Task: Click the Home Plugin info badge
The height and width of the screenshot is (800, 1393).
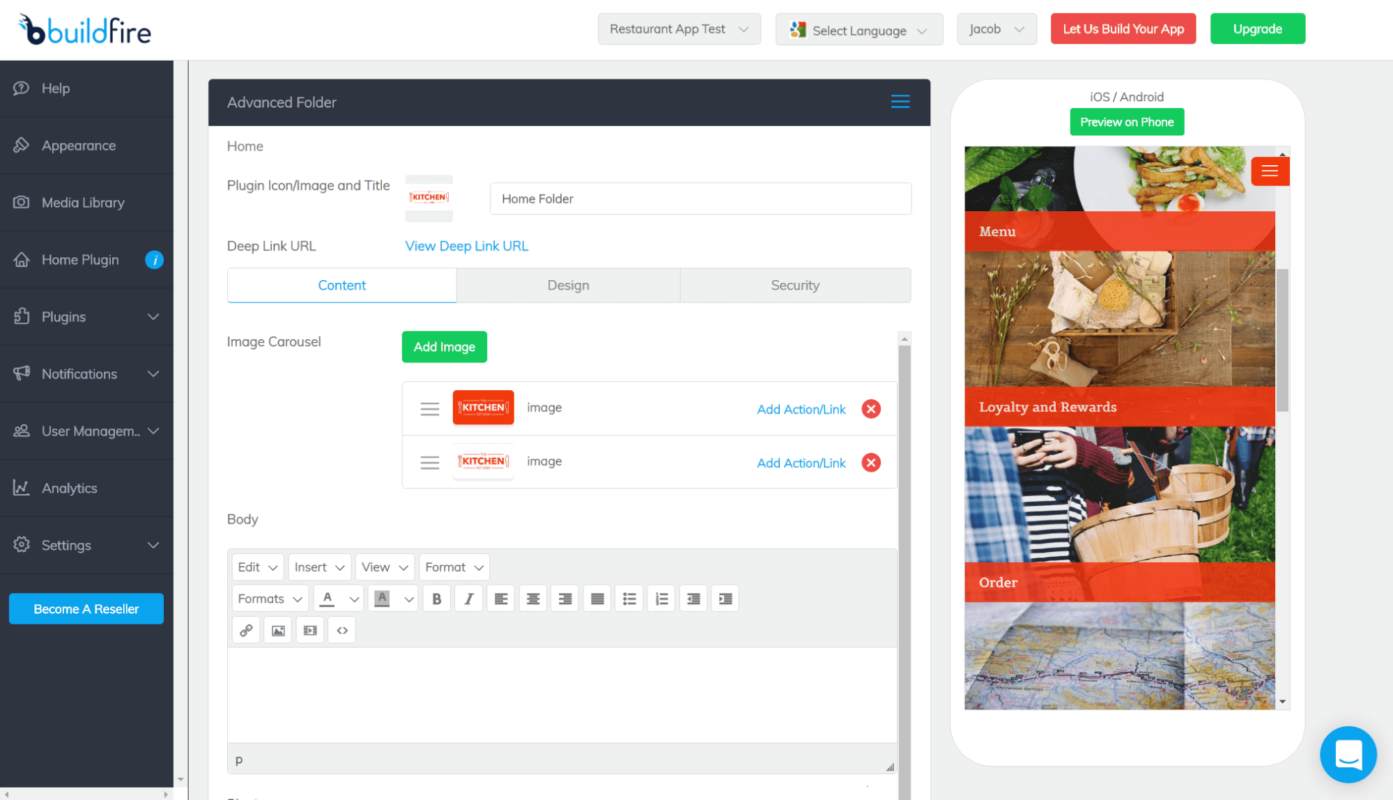Action: 154,260
